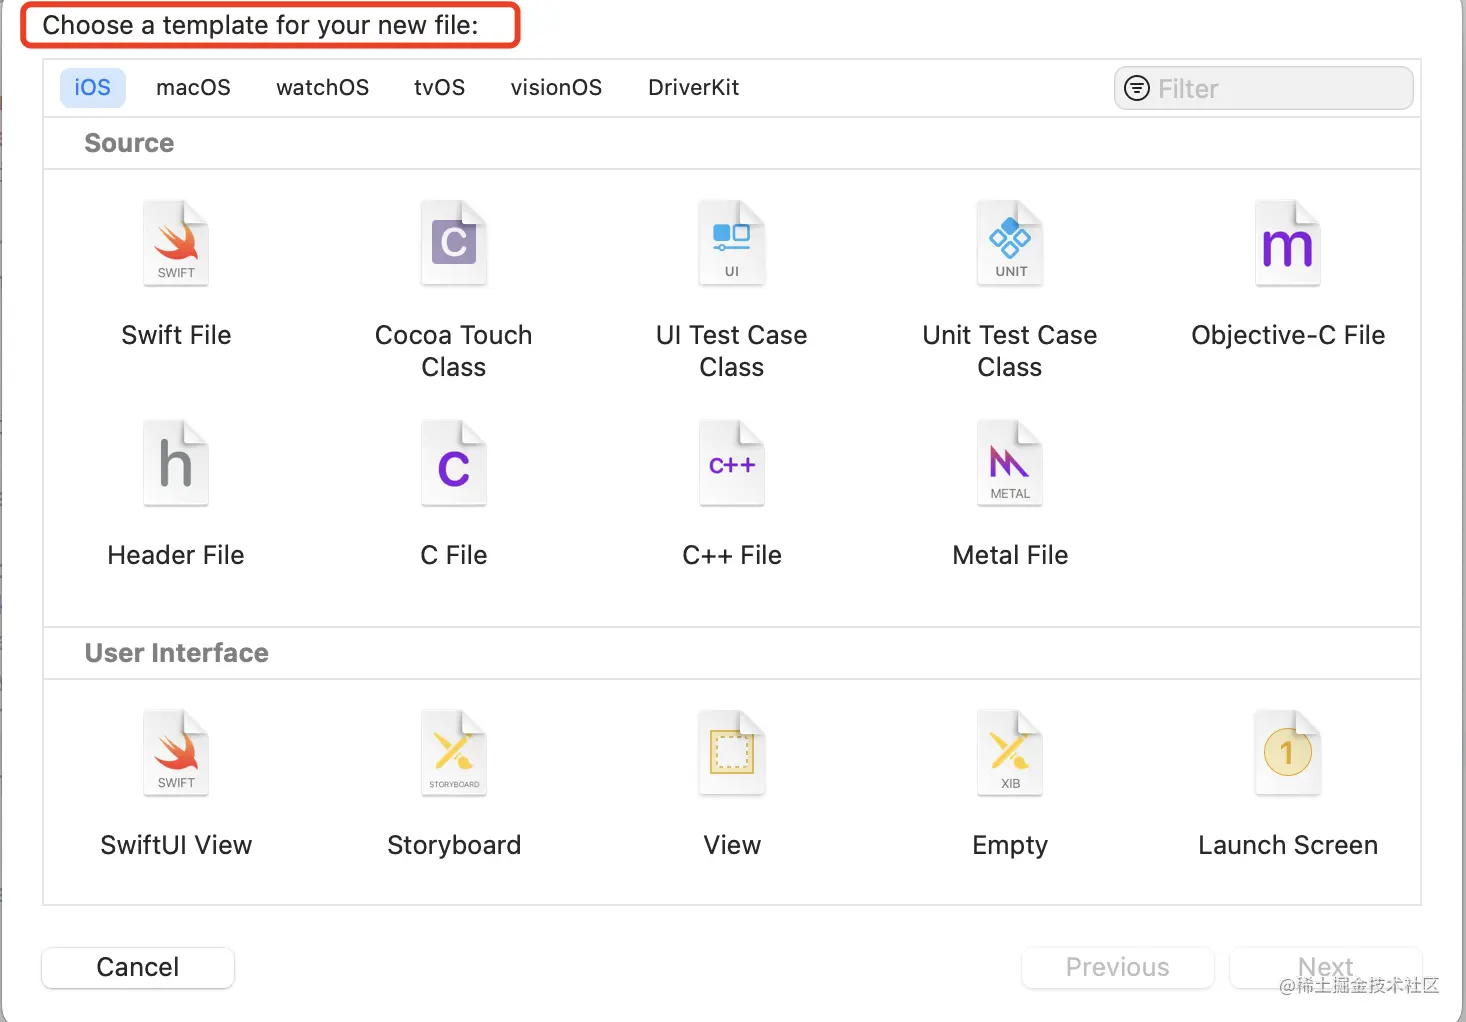Image resolution: width=1466 pixels, height=1022 pixels.
Task: Click the Cancel button
Action: tap(138, 968)
